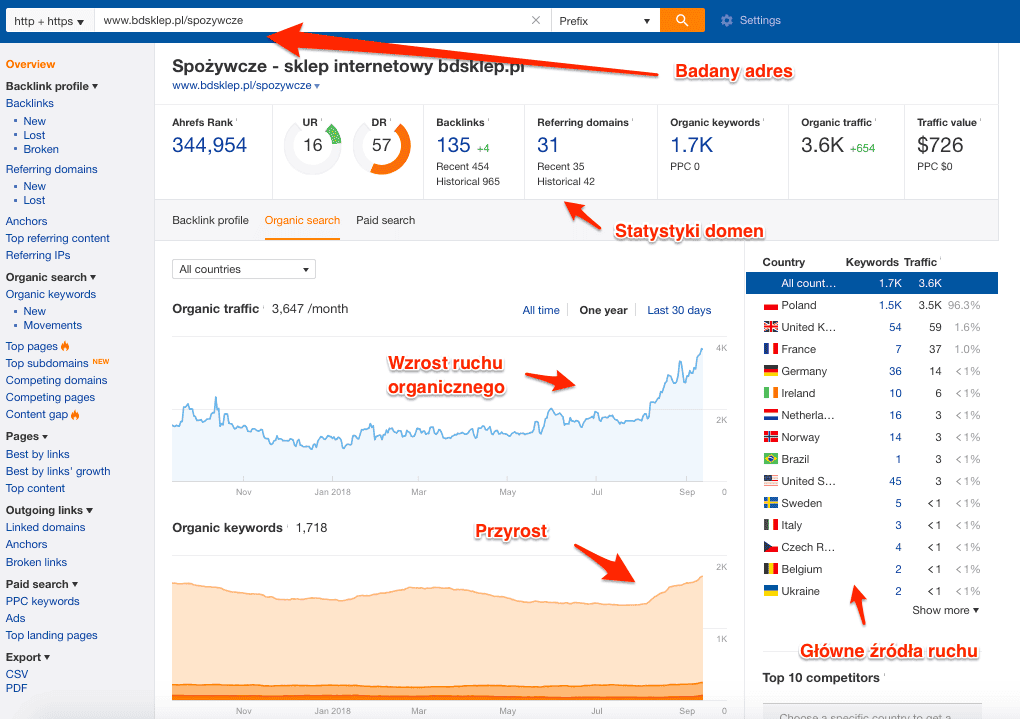Click the 135 backlinks count
This screenshot has height=719, width=1020.
pos(453,145)
